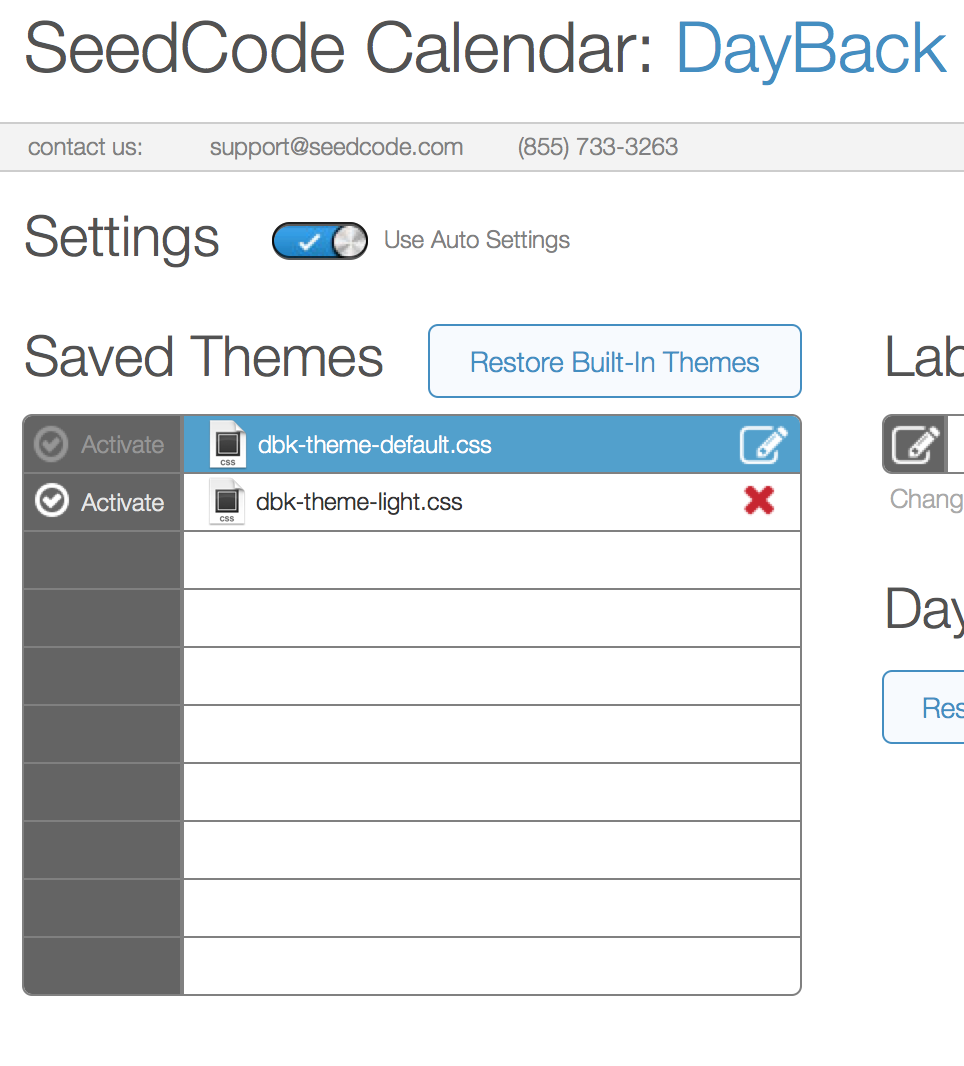
Task: Click the (855) 733-3263 phone number
Action: (x=598, y=147)
